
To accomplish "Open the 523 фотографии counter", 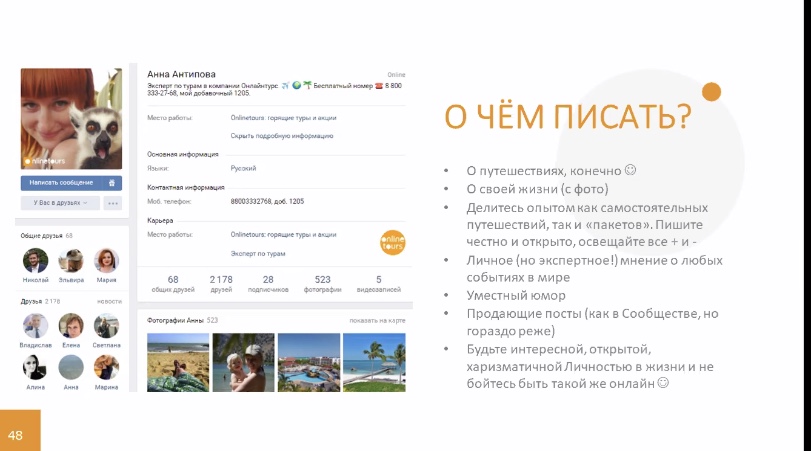I will coord(322,284).
